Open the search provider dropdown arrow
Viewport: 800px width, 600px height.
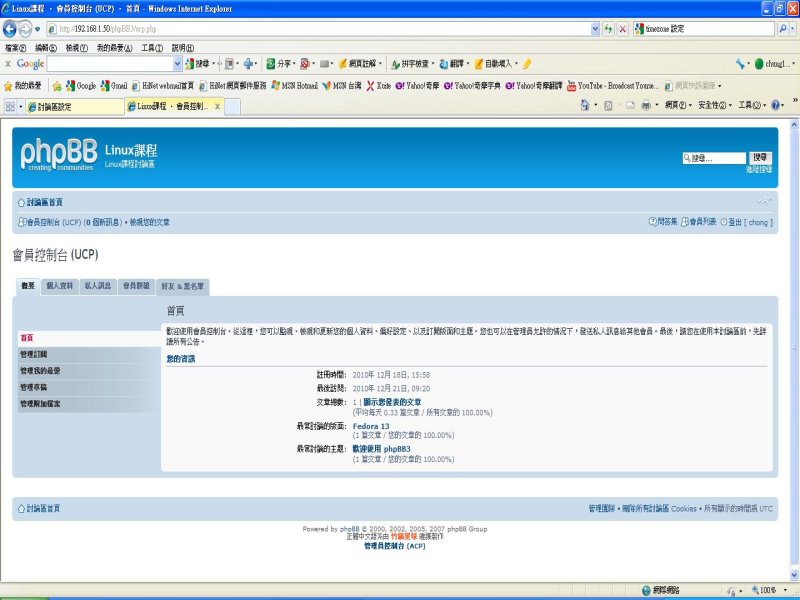pyautogui.click(x=793, y=29)
